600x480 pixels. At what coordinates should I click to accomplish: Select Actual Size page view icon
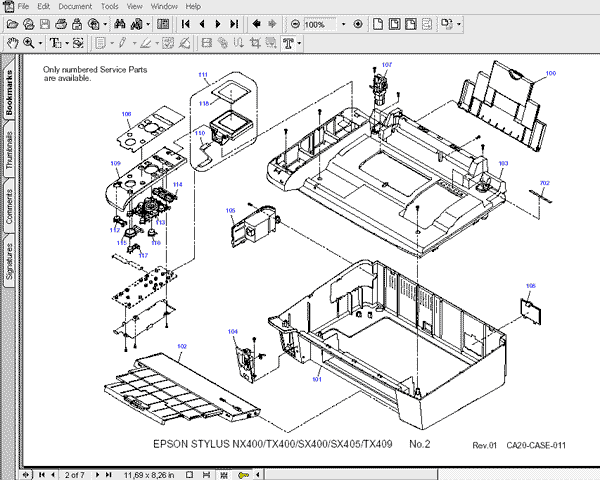[x=378, y=24]
